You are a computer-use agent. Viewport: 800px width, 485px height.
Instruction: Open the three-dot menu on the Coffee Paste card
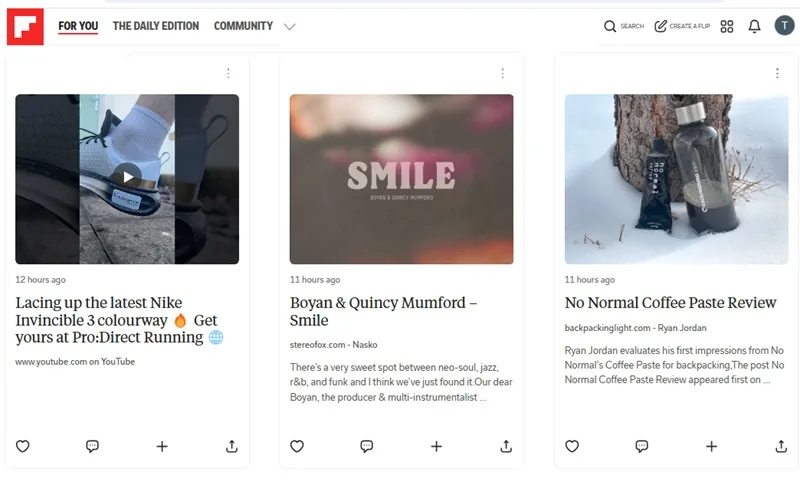(778, 73)
